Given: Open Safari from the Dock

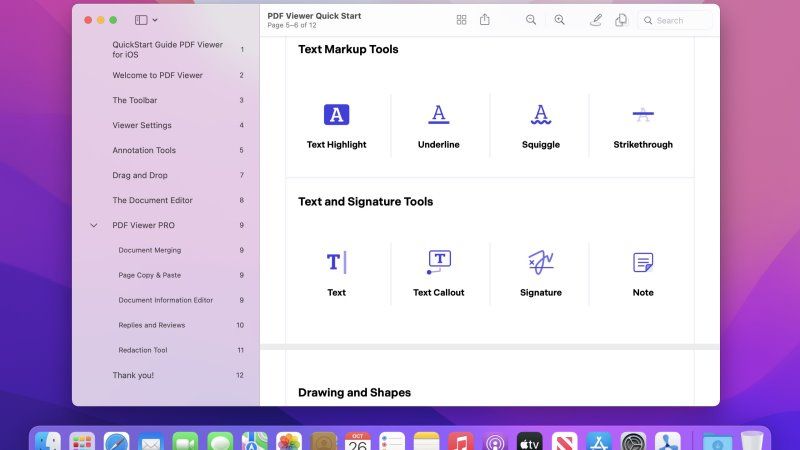Looking at the screenshot, I should [x=116, y=442].
